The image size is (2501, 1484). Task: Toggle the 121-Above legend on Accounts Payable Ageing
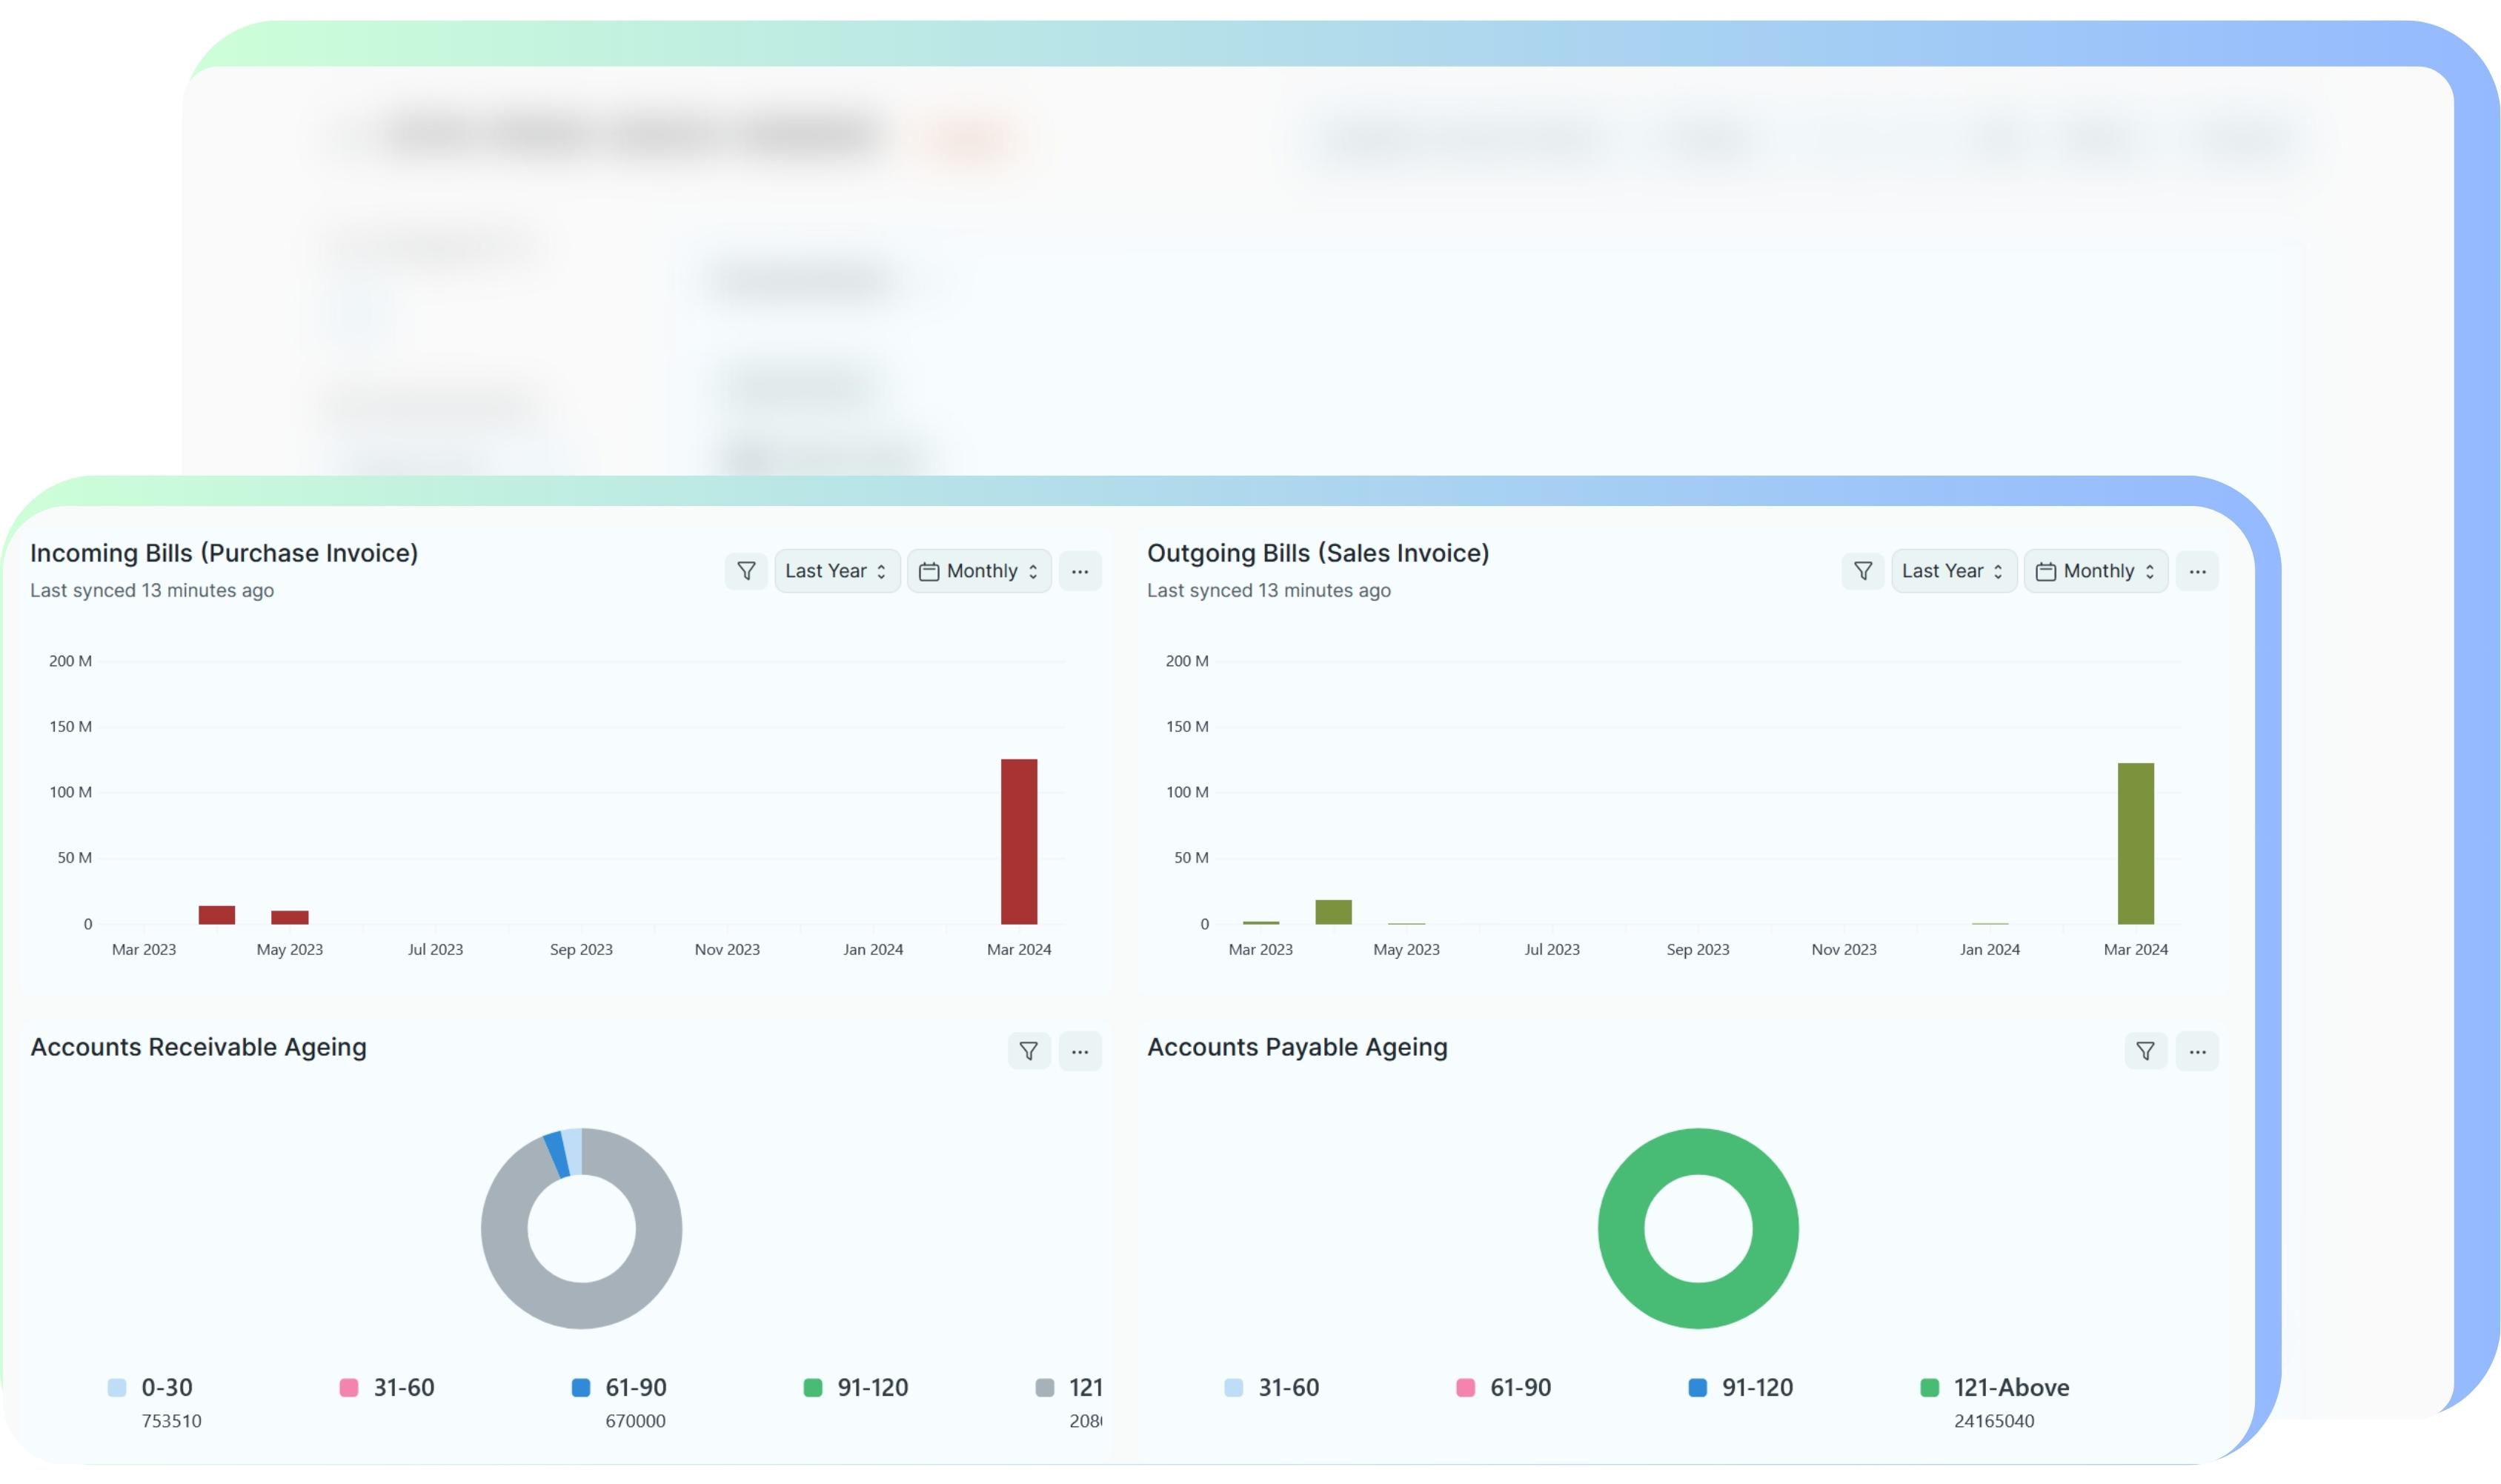click(x=1997, y=1387)
